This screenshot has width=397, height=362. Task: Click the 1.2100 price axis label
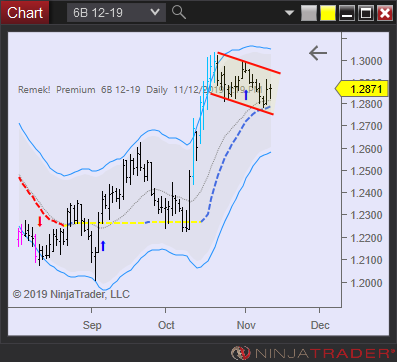(x=366, y=260)
